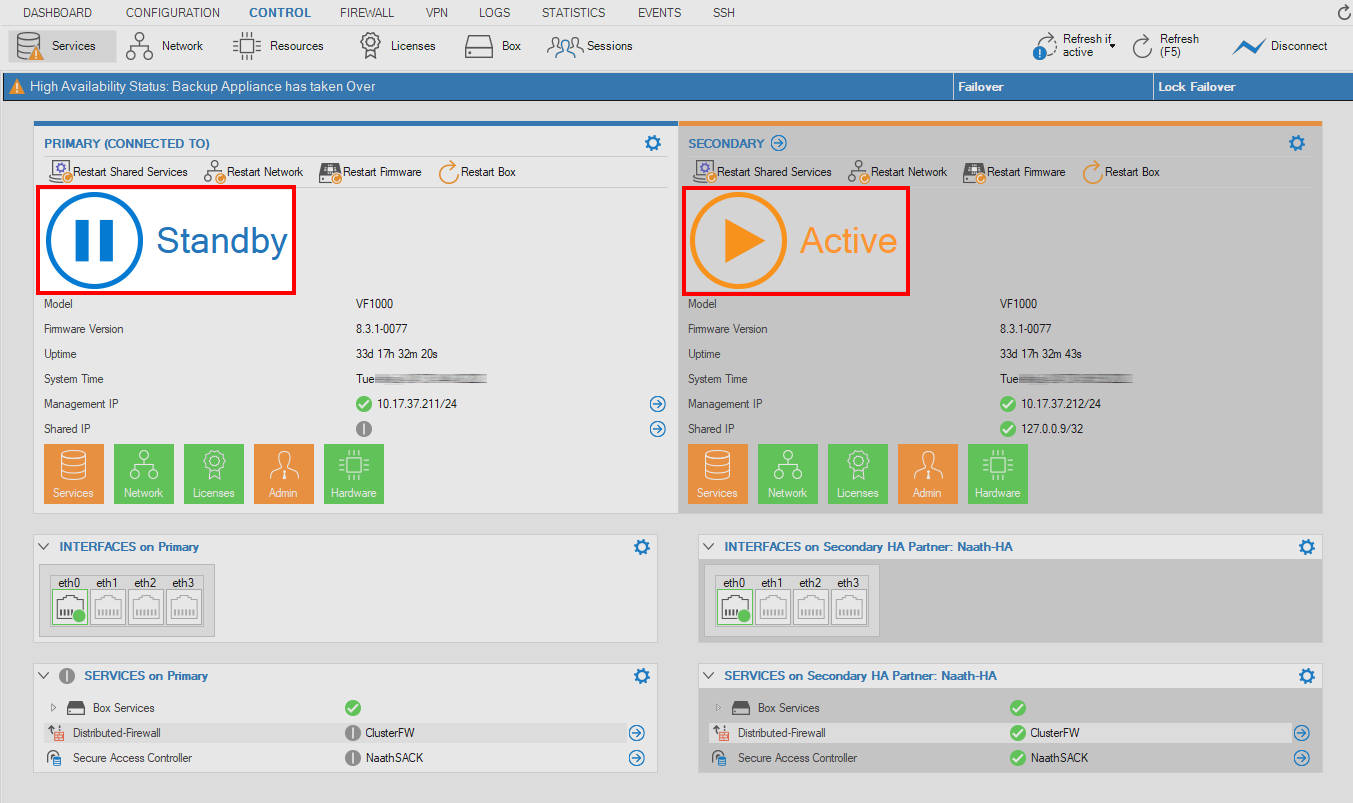Screen dimensions: 1353x803
Task: Collapse Services on Secondary HA Partner section
Action: pyautogui.click(x=709, y=676)
